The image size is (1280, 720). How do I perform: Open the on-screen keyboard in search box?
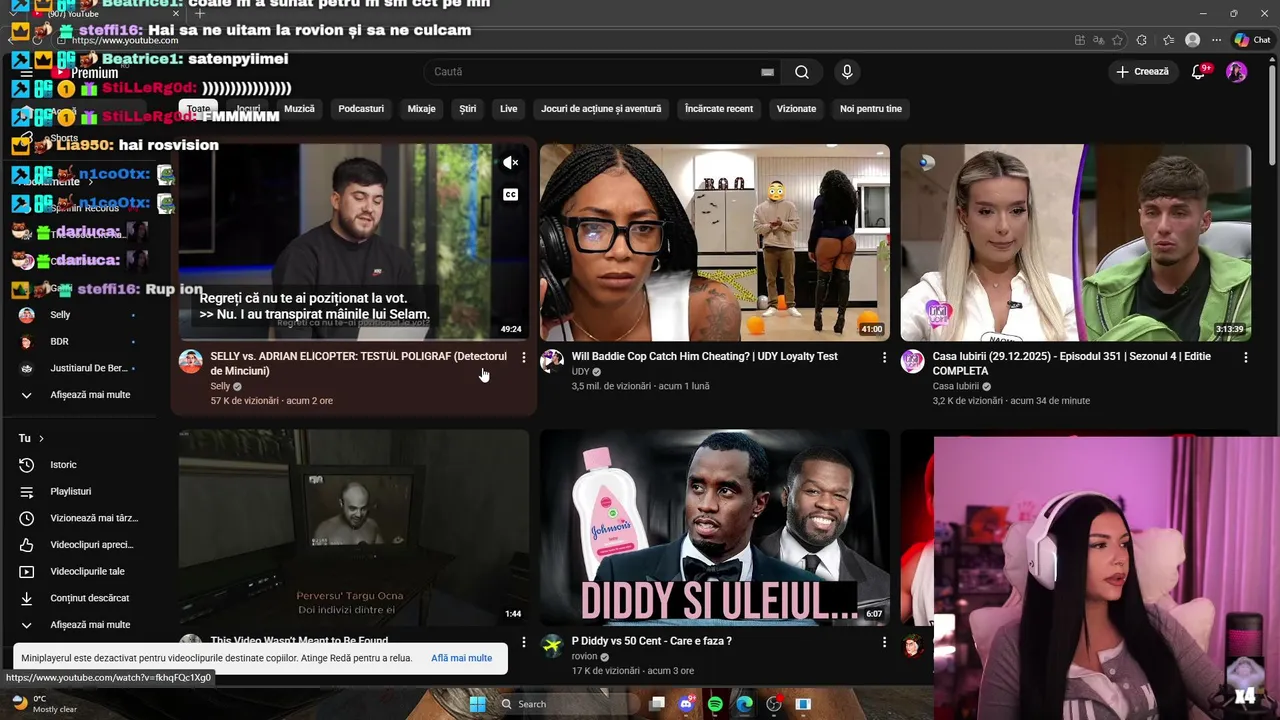point(767,72)
